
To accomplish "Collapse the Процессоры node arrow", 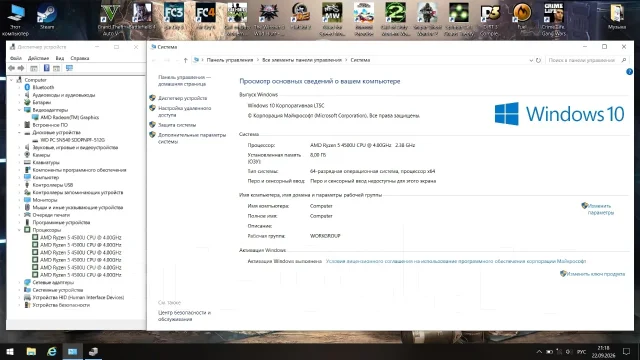I will tap(19, 230).
